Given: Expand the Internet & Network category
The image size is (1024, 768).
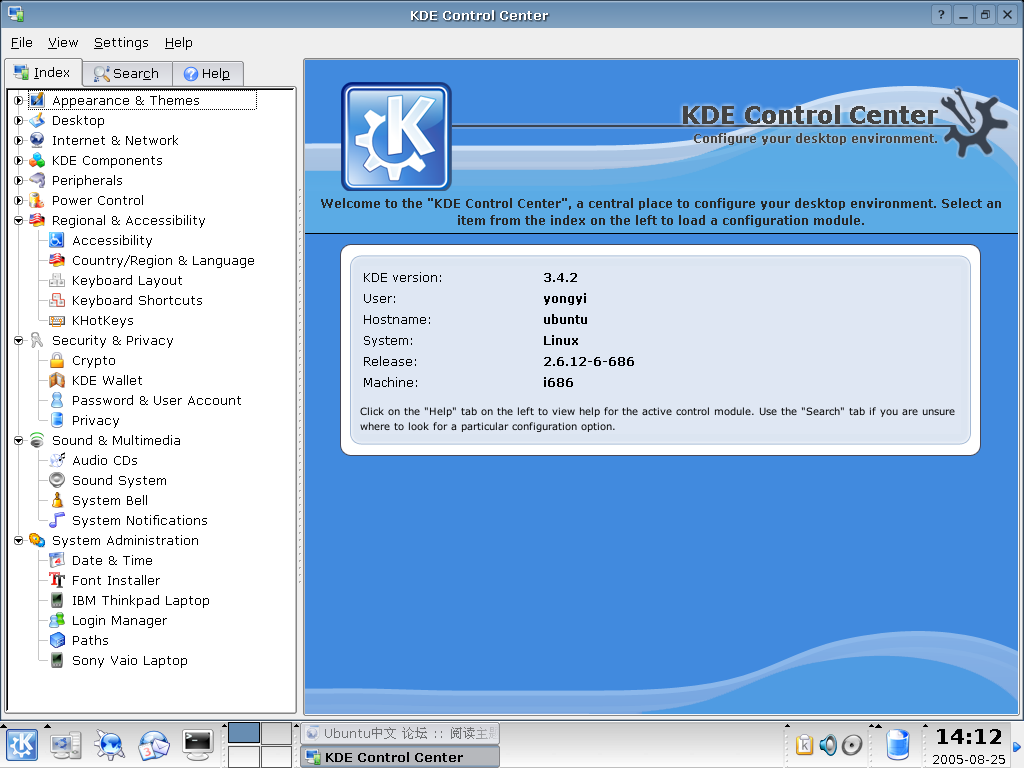Looking at the screenshot, I should coord(18,140).
